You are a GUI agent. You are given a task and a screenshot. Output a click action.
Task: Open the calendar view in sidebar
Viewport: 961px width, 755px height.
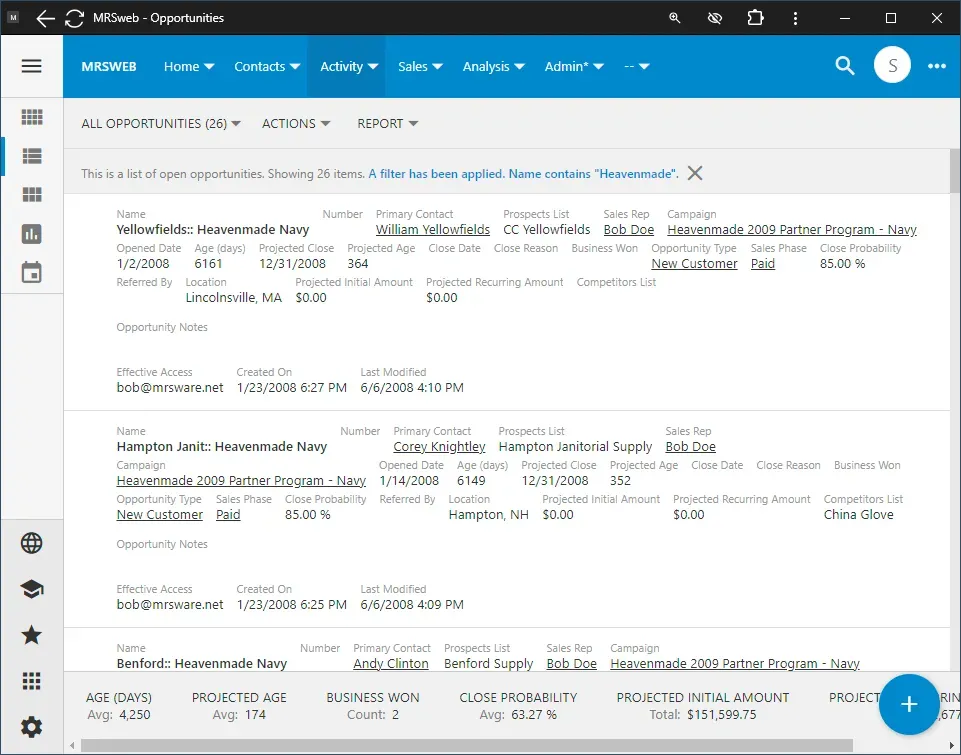point(32,273)
